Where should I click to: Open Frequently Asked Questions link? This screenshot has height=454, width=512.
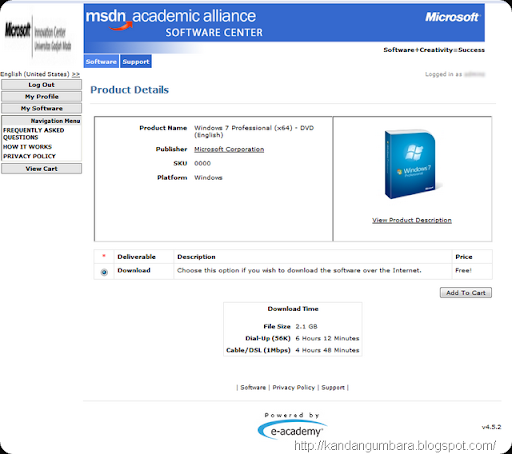pyautogui.click(x=33, y=134)
